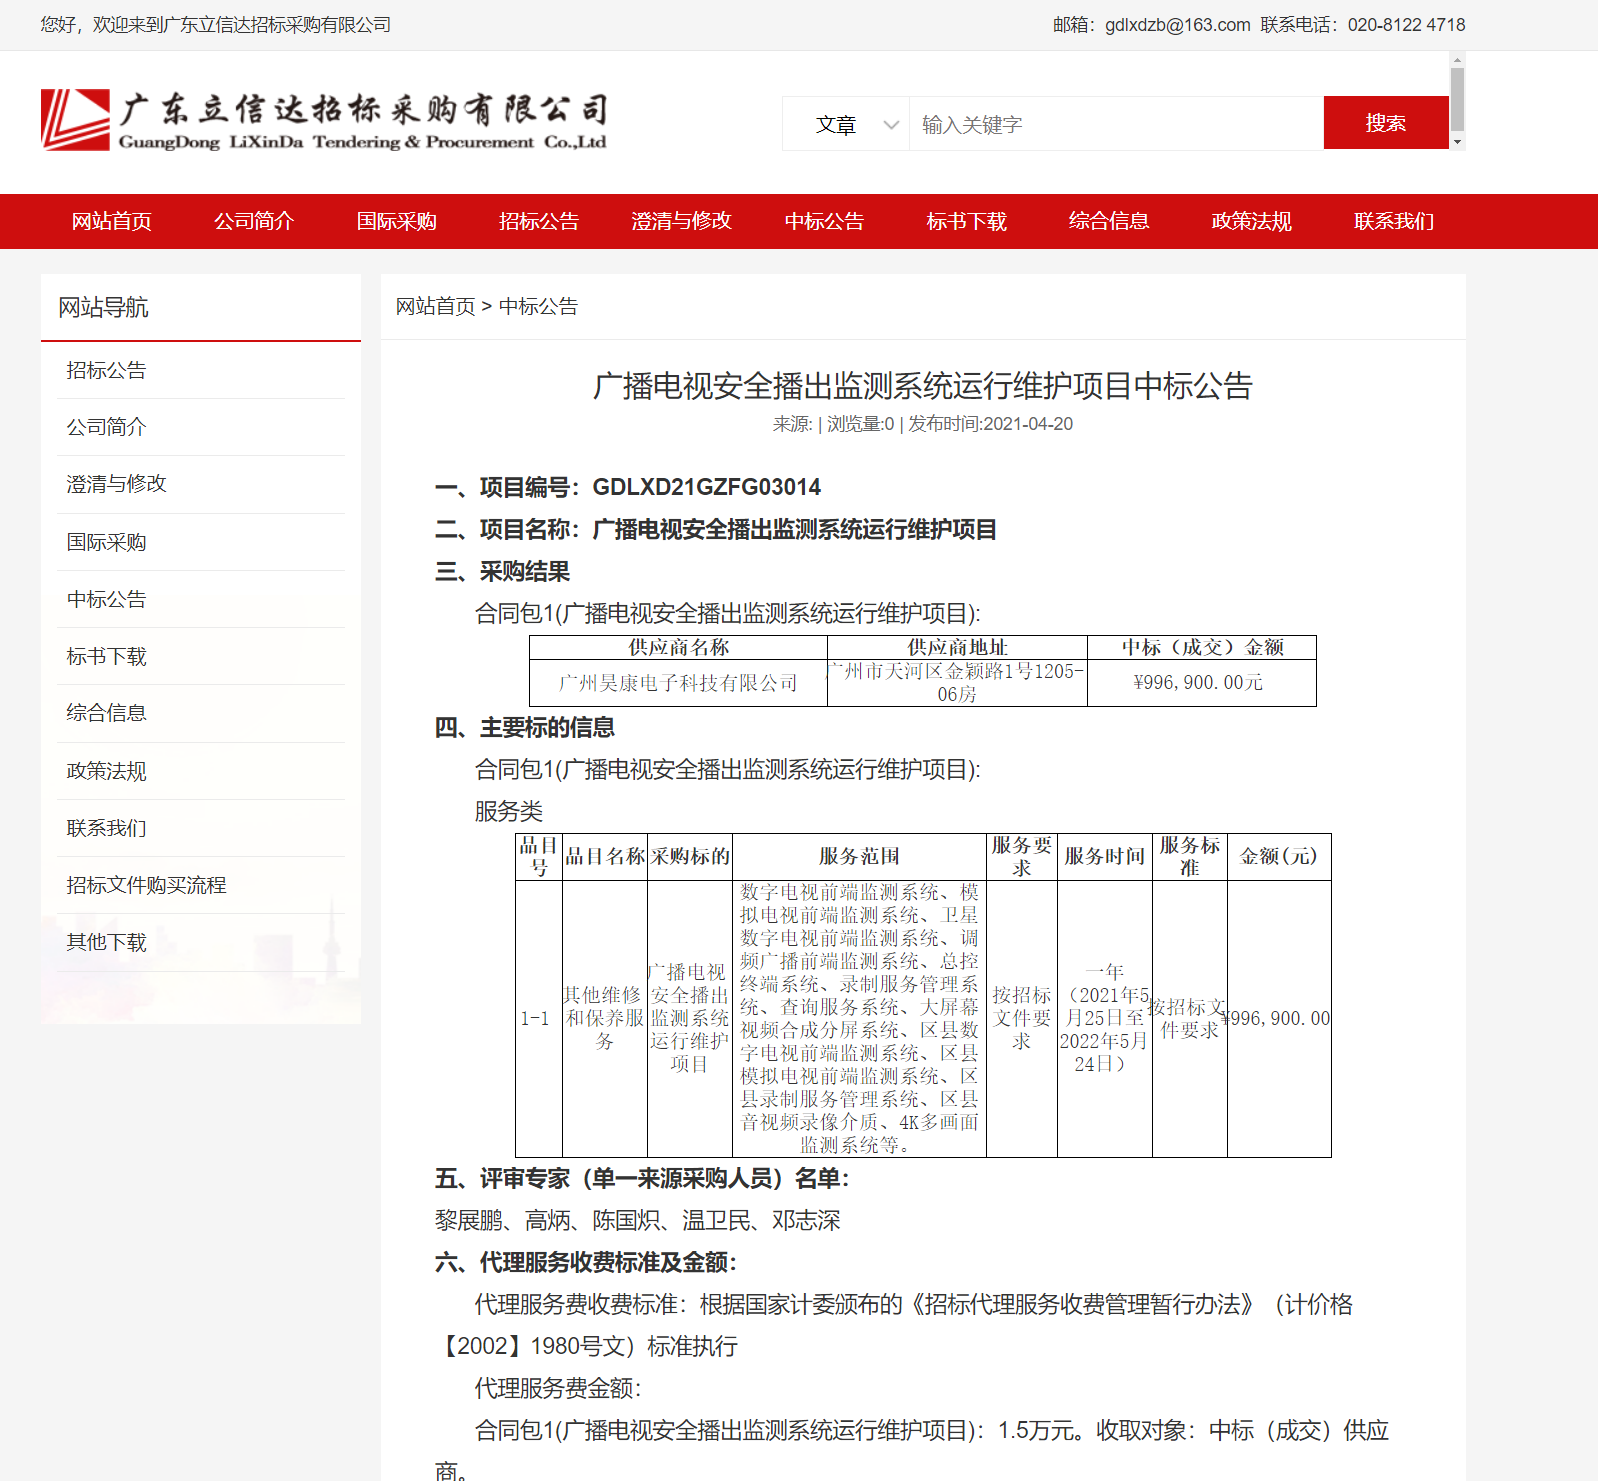1598x1481 pixels.
Task: Select 公司简介 in the sidebar navigation
Action: pos(201,427)
